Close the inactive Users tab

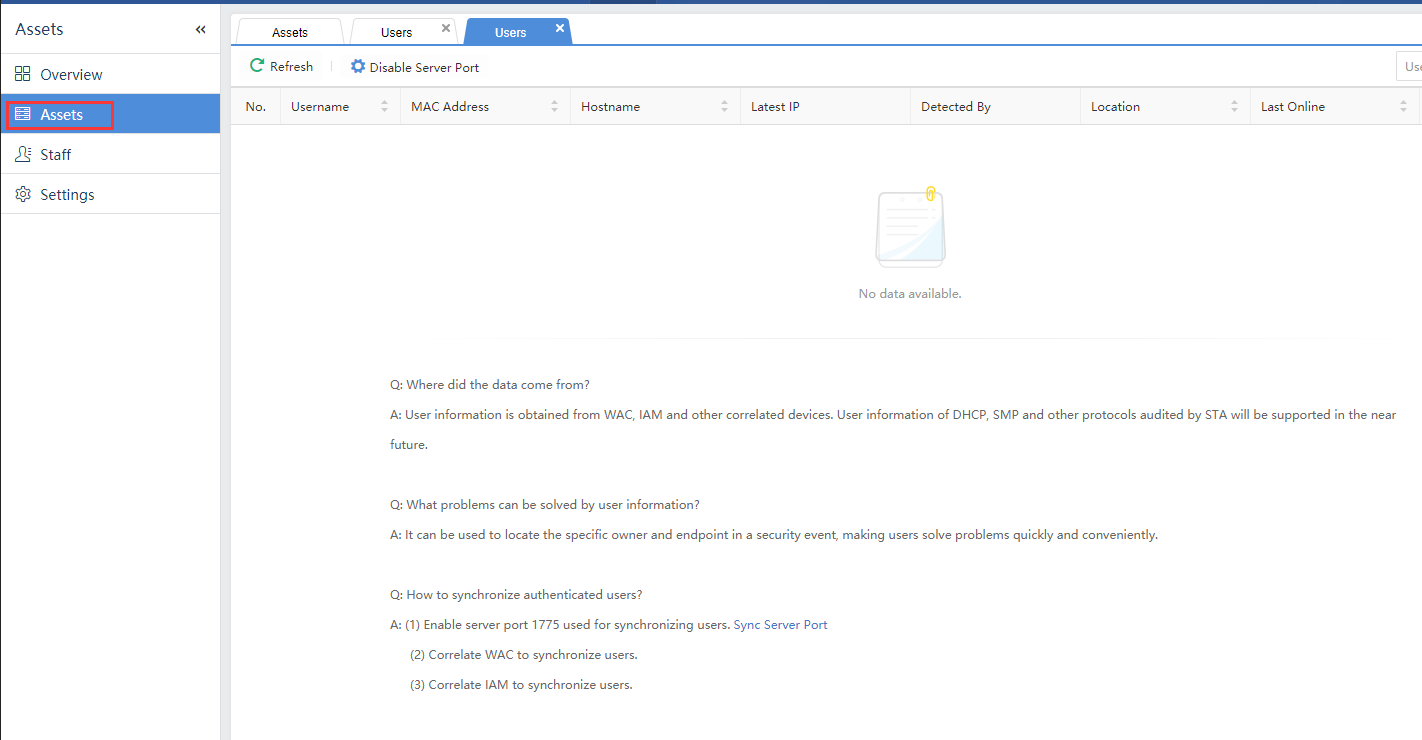(446, 28)
